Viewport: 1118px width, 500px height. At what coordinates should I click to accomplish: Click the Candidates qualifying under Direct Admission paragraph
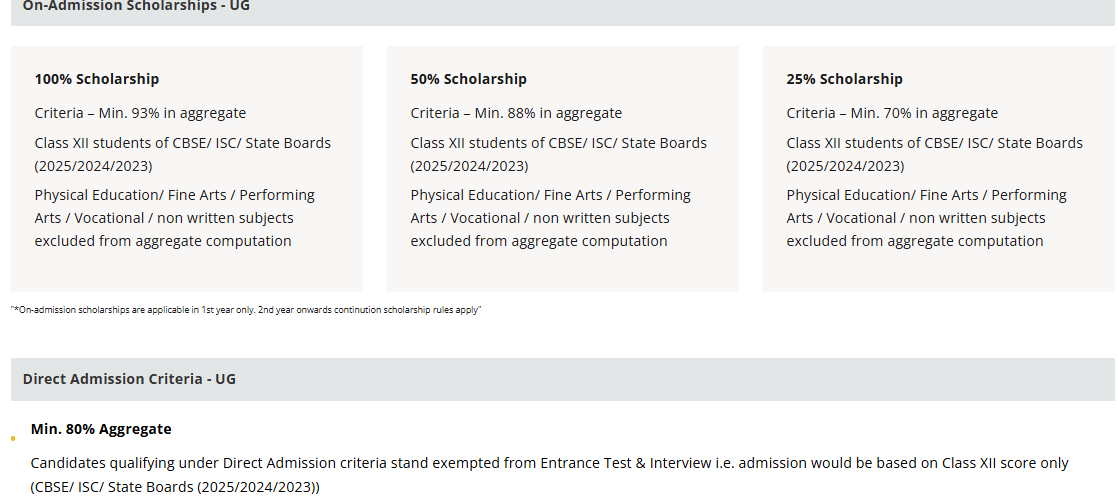pos(549,463)
